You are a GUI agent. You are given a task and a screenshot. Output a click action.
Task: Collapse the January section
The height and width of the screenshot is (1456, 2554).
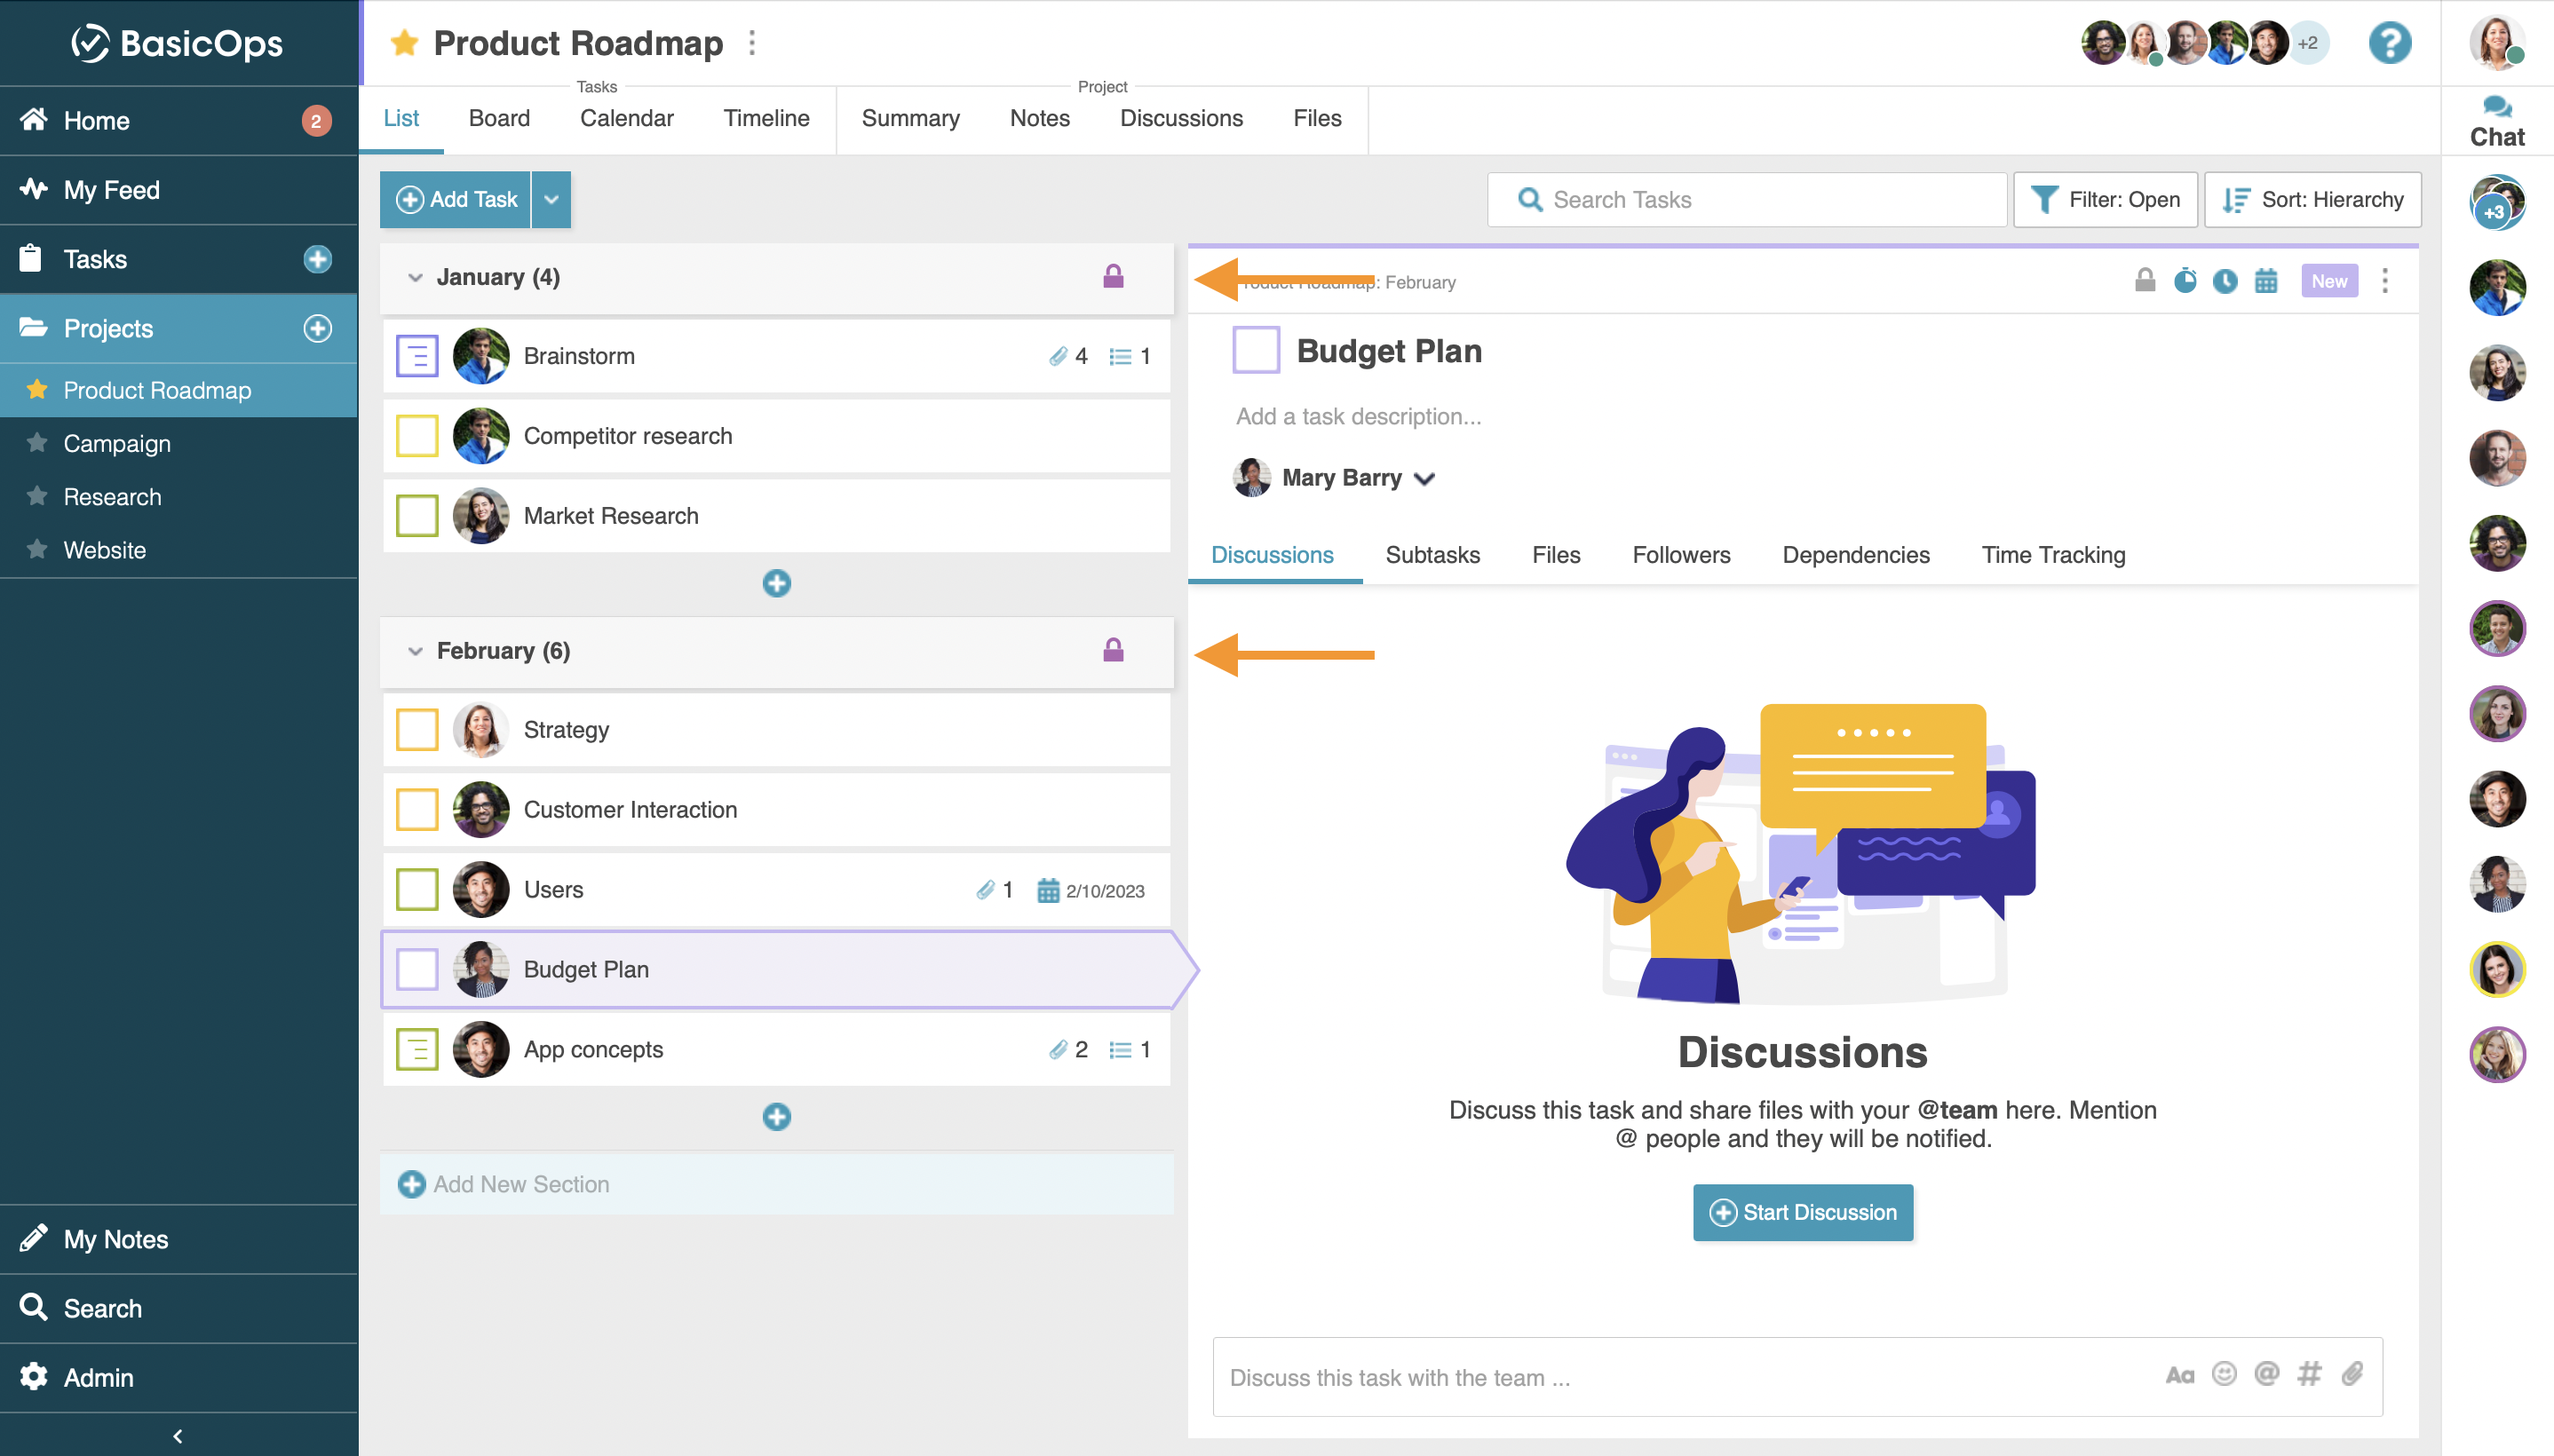pyautogui.click(x=415, y=277)
